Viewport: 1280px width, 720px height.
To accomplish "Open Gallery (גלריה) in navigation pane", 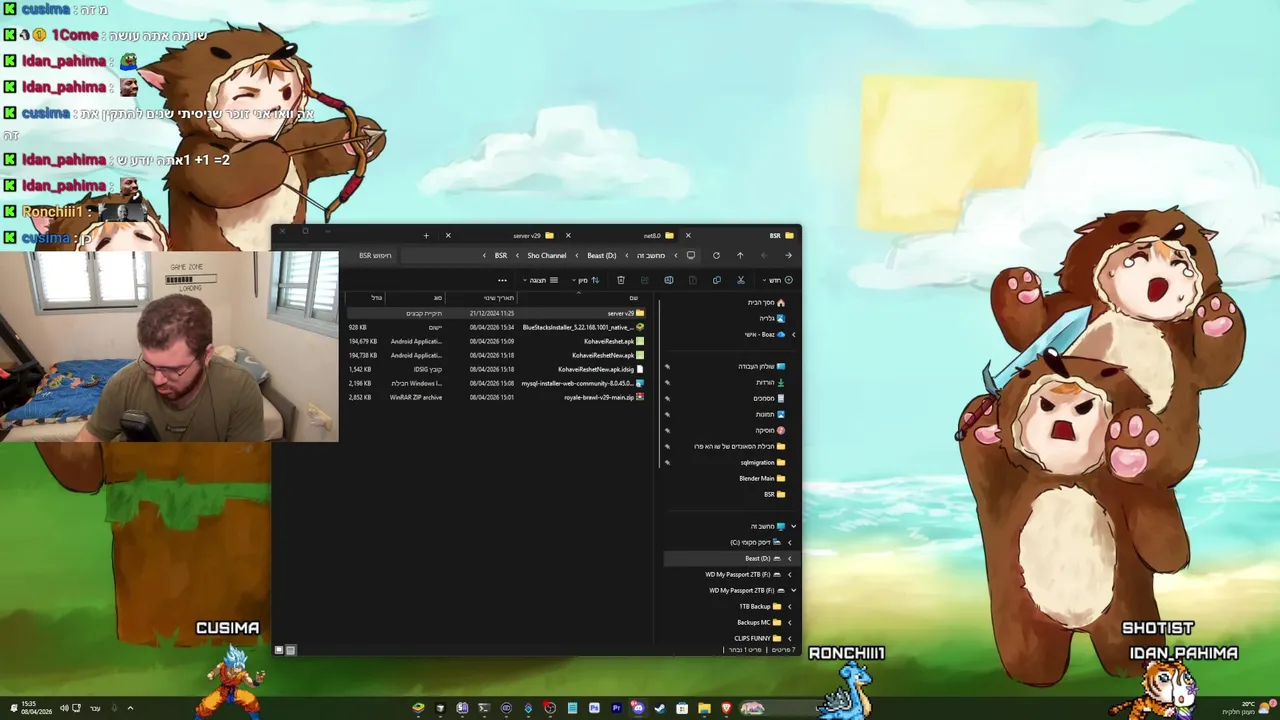I will pos(772,318).
